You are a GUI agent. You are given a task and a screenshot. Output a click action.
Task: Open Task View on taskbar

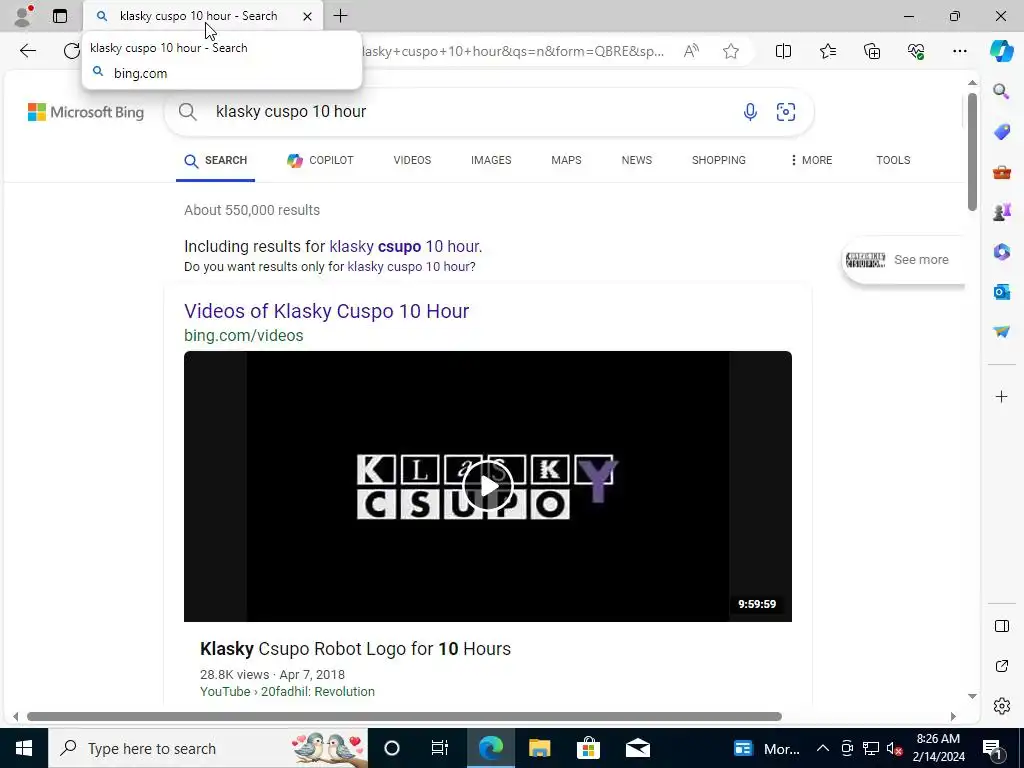(440, 748)
